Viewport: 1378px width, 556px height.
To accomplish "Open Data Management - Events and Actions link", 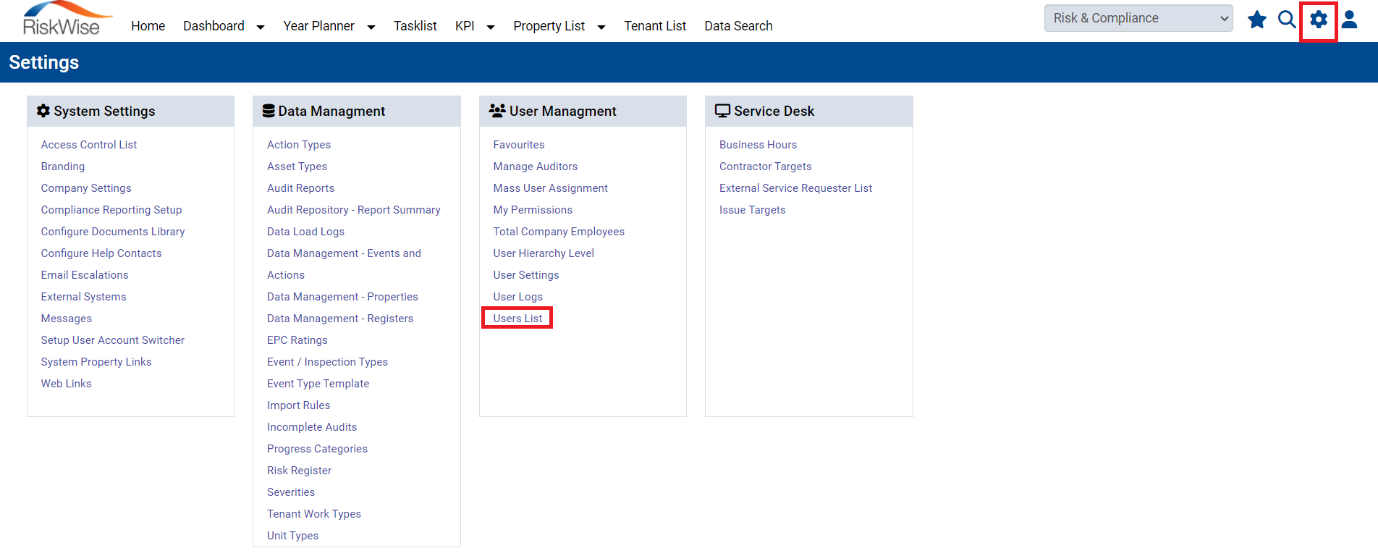I will coord(344,265).
